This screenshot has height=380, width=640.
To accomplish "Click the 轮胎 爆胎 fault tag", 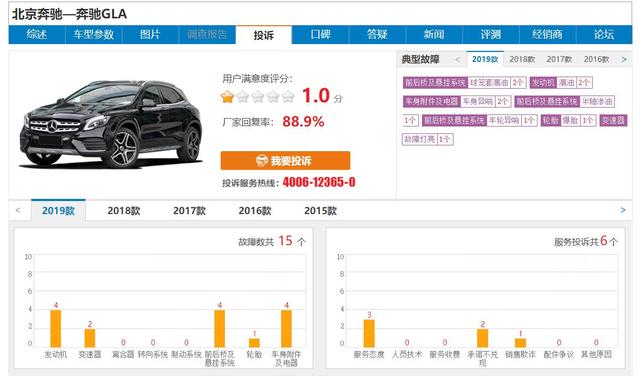I will click(x=569, y=120).
